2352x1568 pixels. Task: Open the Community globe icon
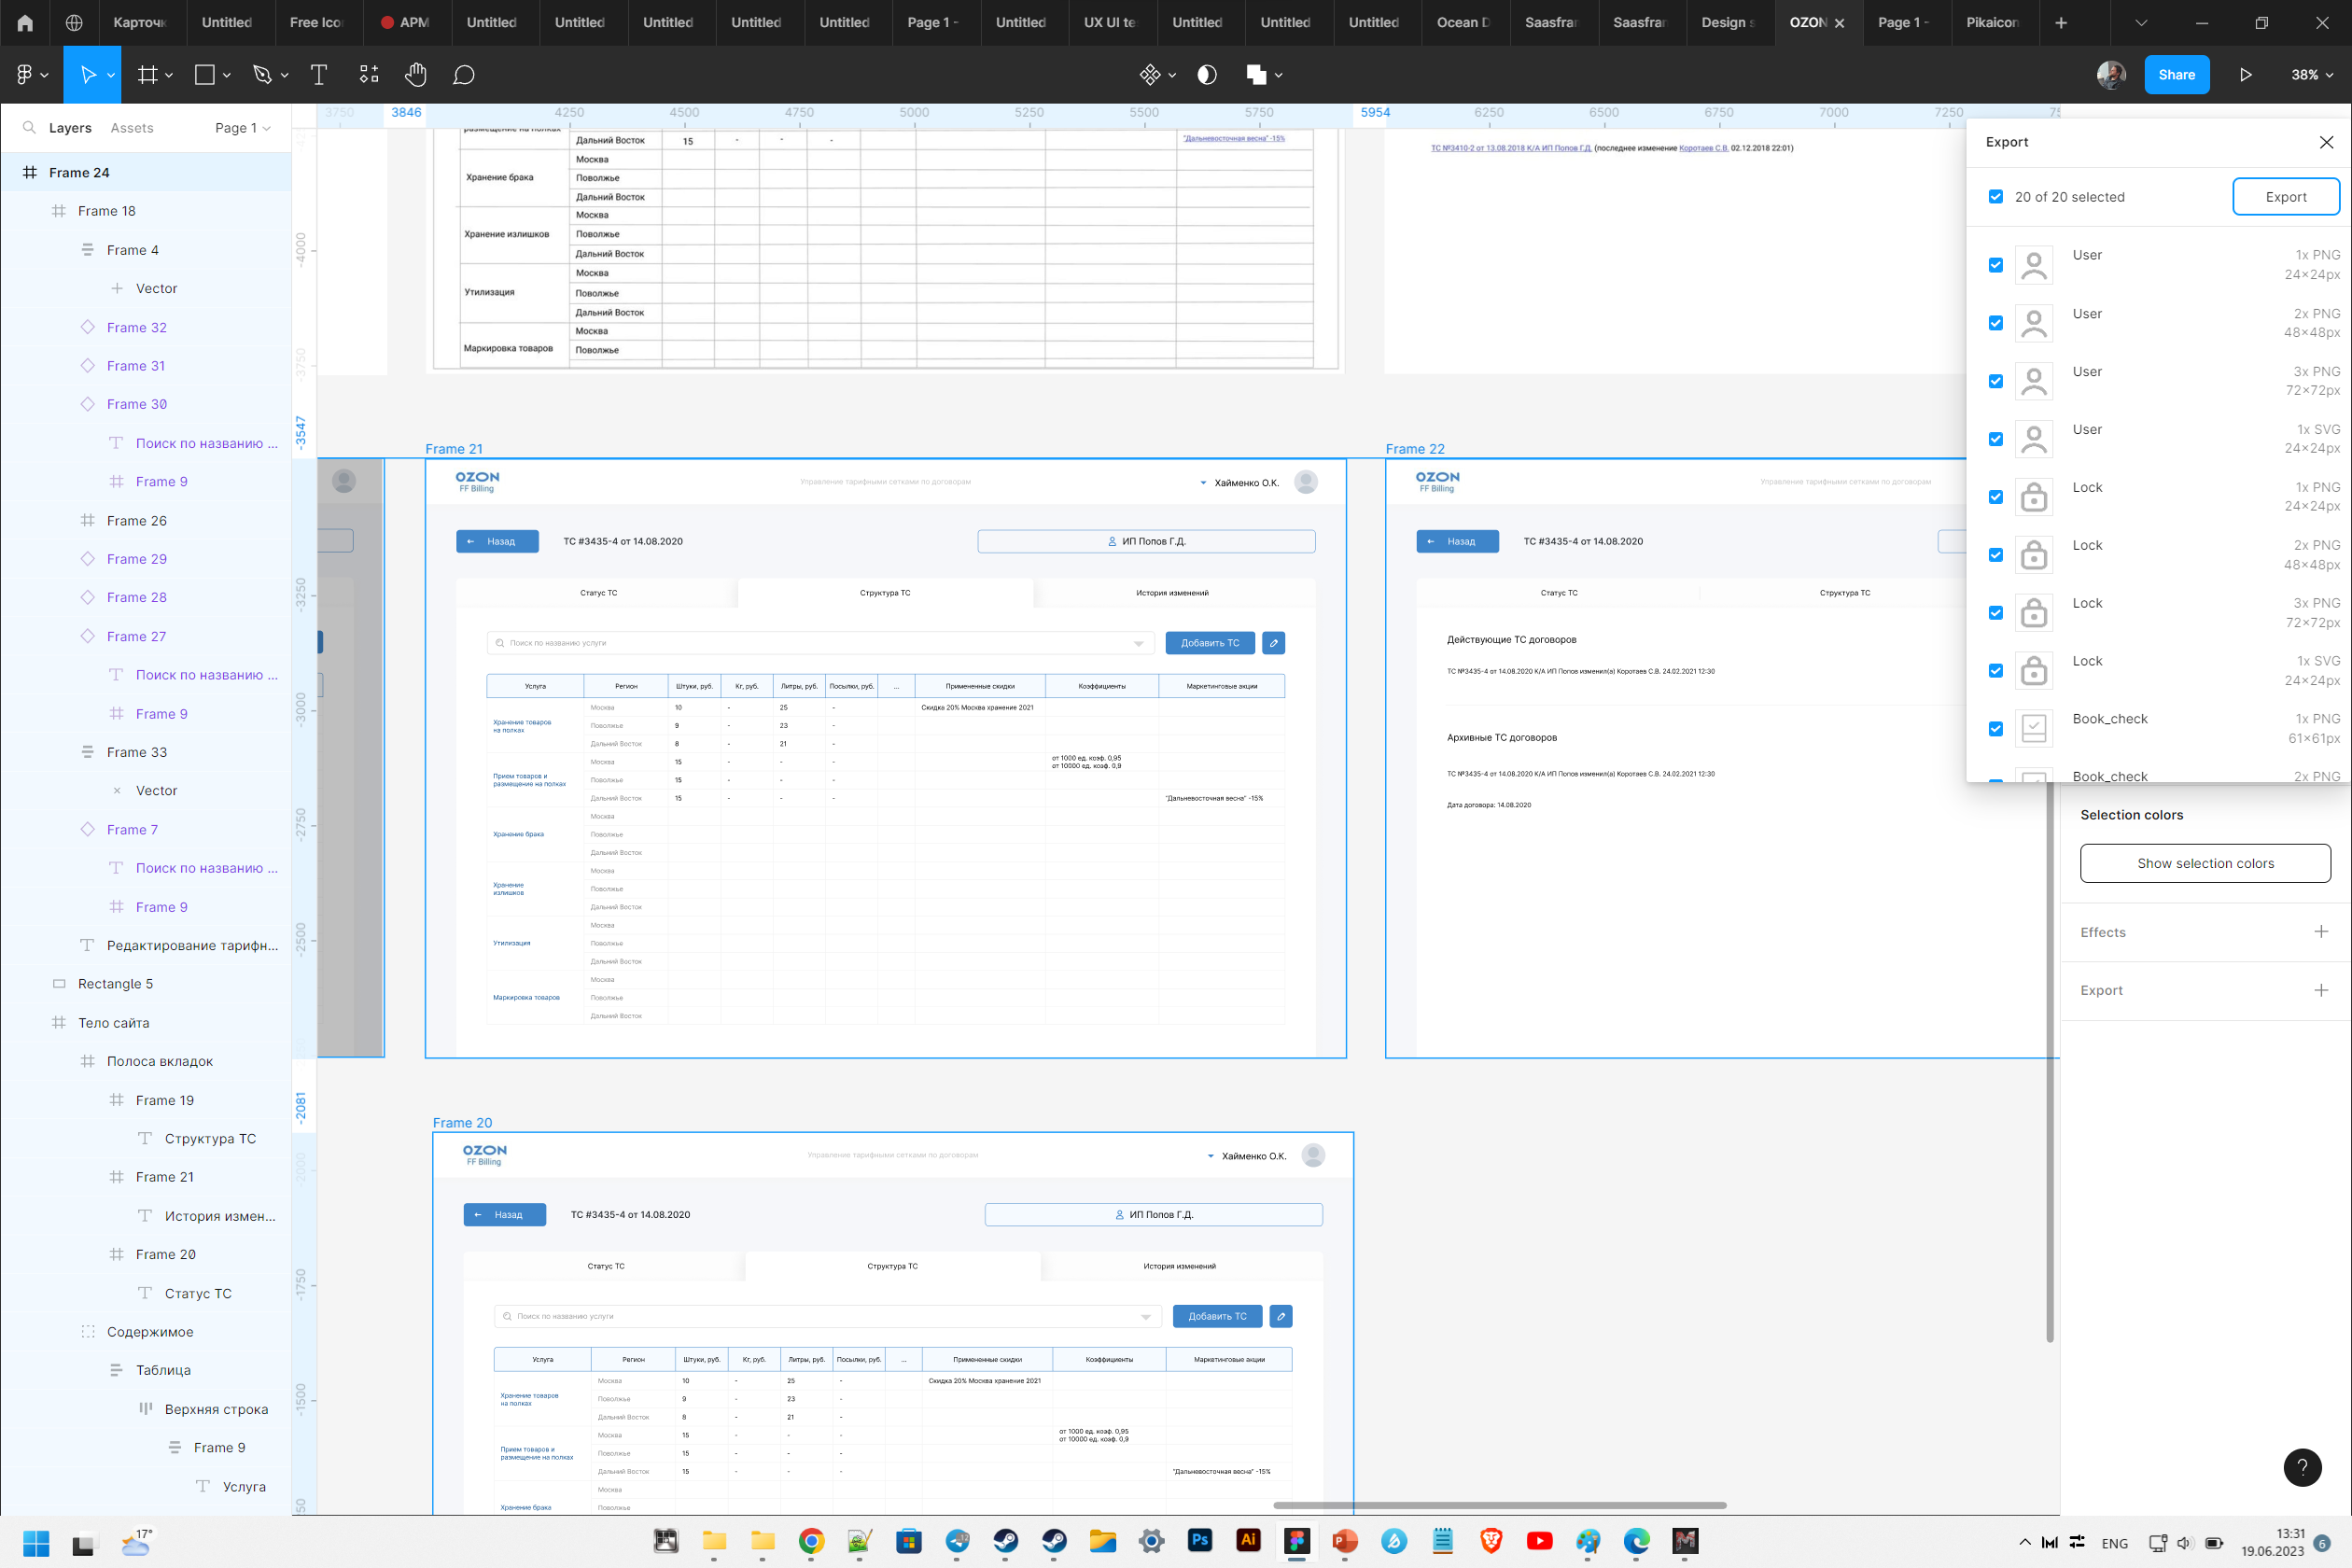pos(74,22)
